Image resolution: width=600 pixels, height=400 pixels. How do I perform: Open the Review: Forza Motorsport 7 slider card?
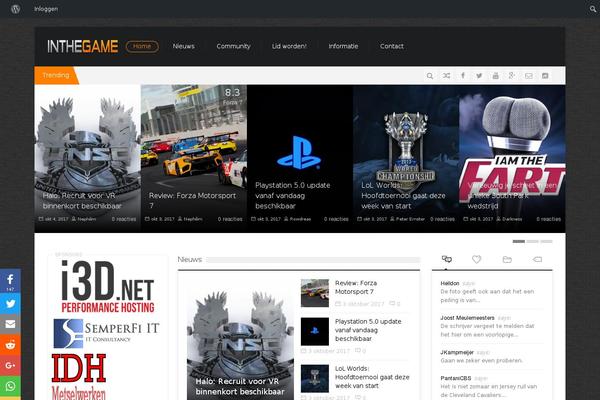(x=194, y=158)
